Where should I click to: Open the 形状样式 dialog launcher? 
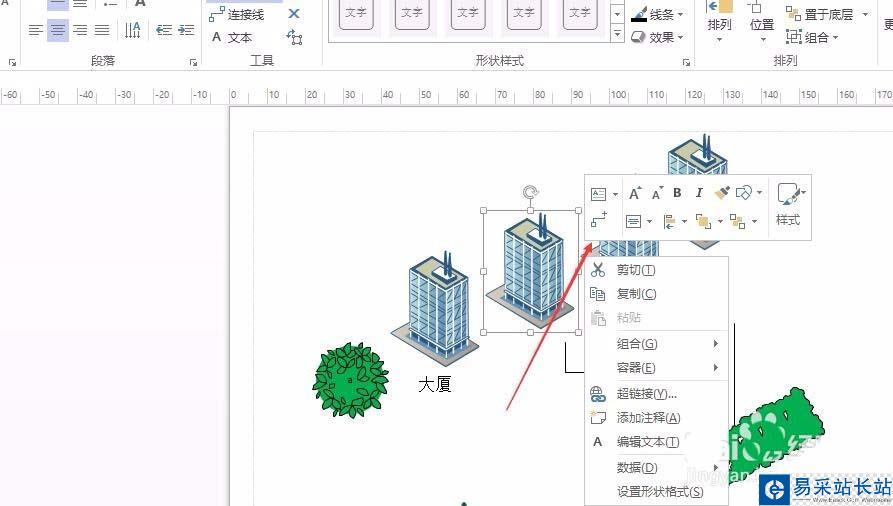point(686,63)
